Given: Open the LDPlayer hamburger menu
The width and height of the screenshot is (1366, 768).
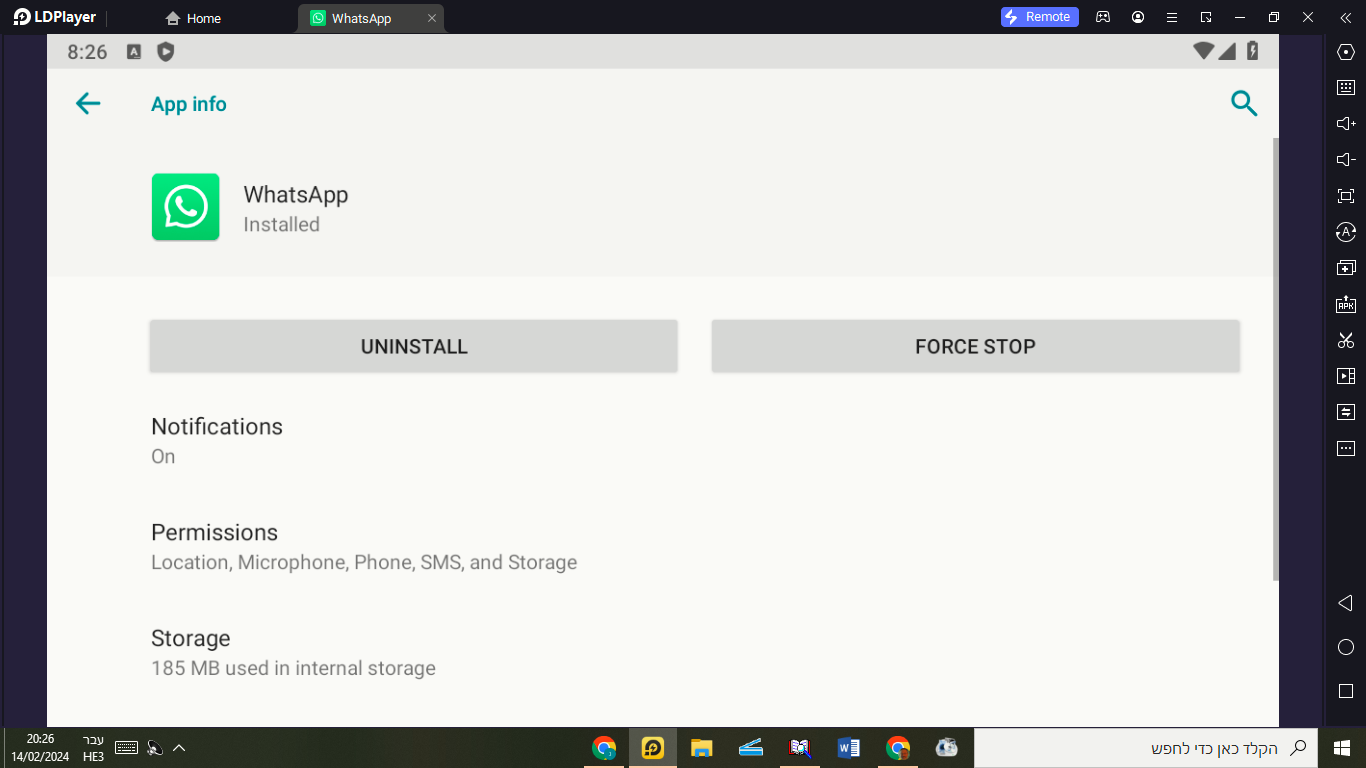Looking at the screenshot, I should click(x=1172, y=17).
